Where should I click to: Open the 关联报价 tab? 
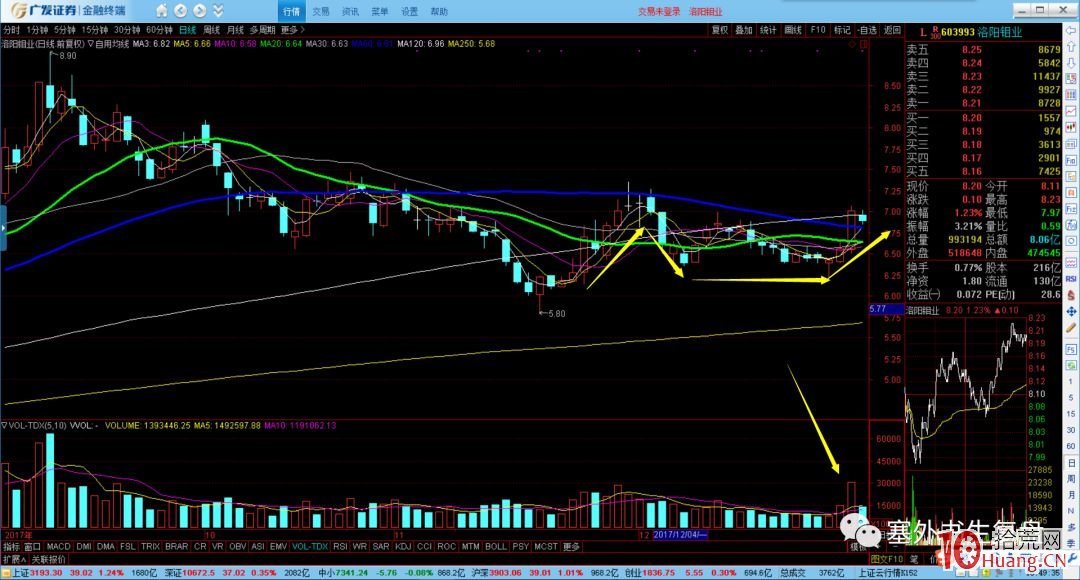tap(48, 559)
